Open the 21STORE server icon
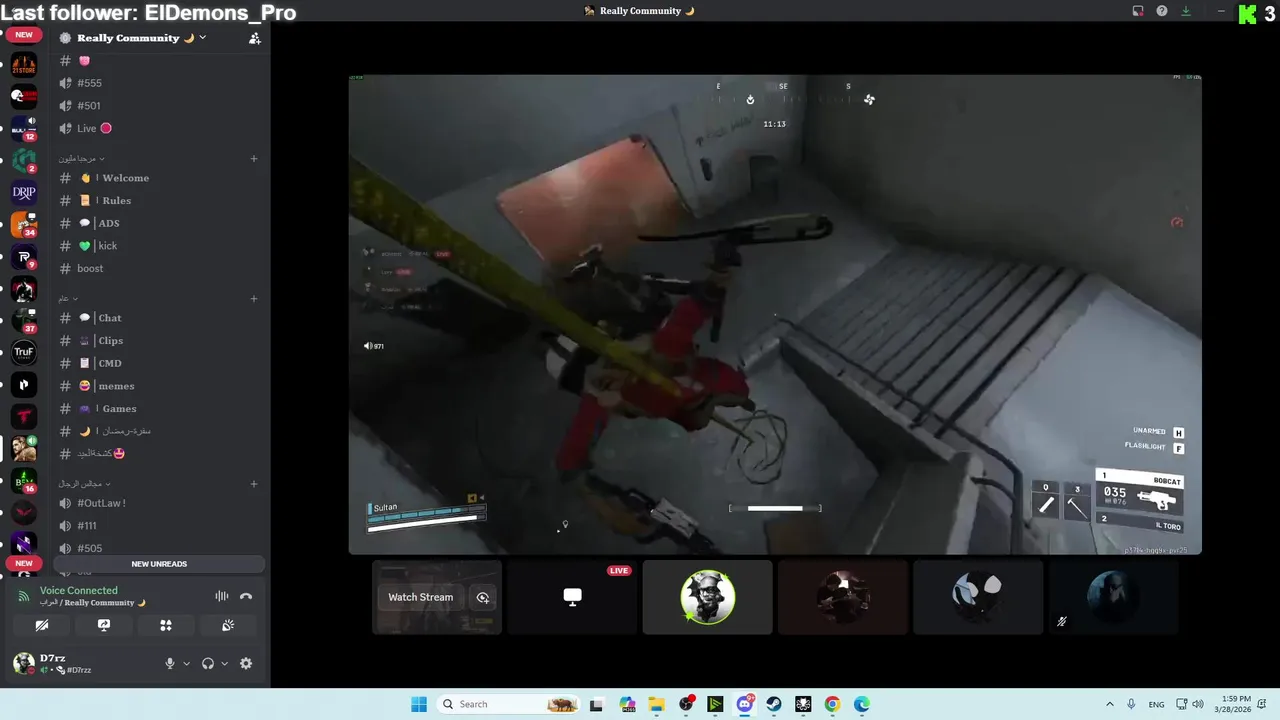The height and width of the screenshot is (720, 1280). click(x=24, y=65)
